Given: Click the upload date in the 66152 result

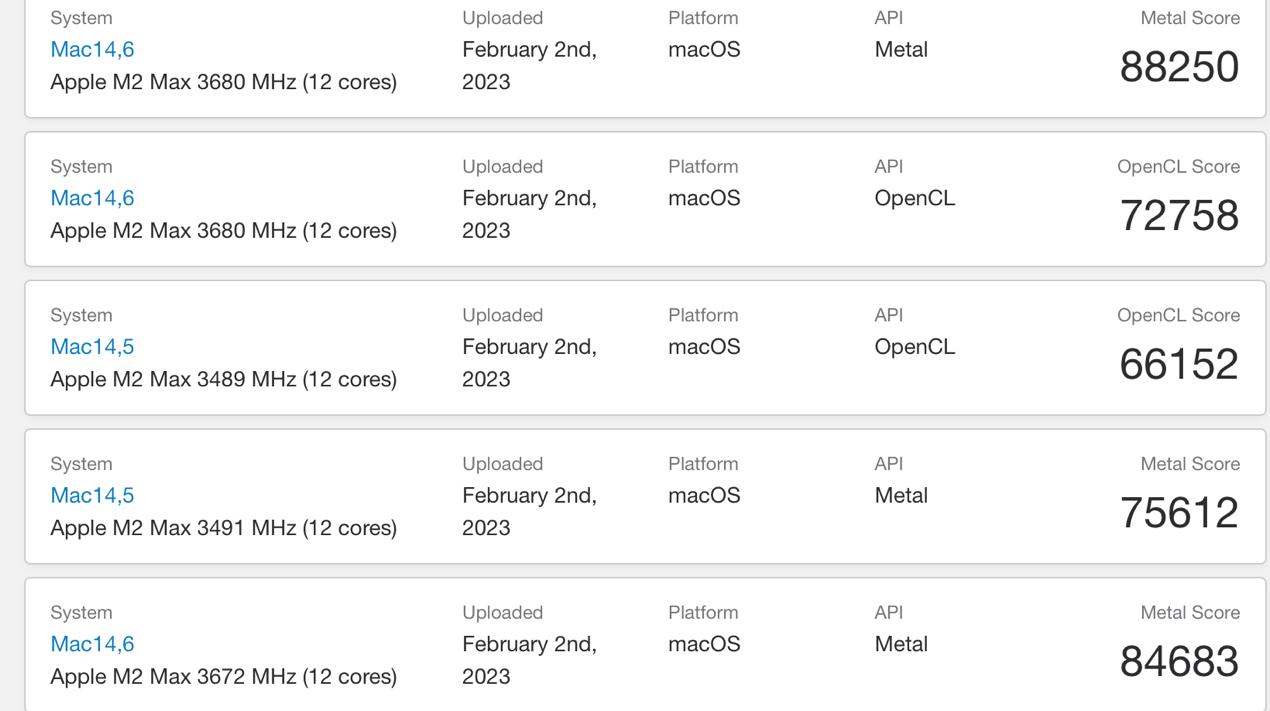Looking at the screenshot, I should click(529, 362).
